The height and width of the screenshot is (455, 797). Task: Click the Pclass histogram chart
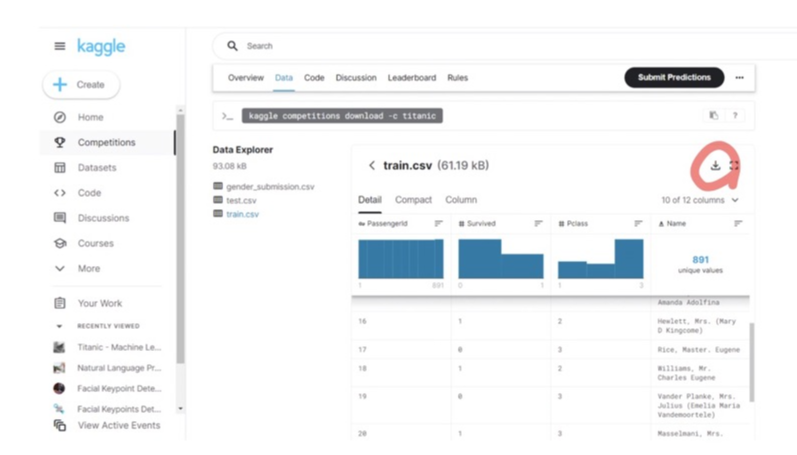click(600, 259)
